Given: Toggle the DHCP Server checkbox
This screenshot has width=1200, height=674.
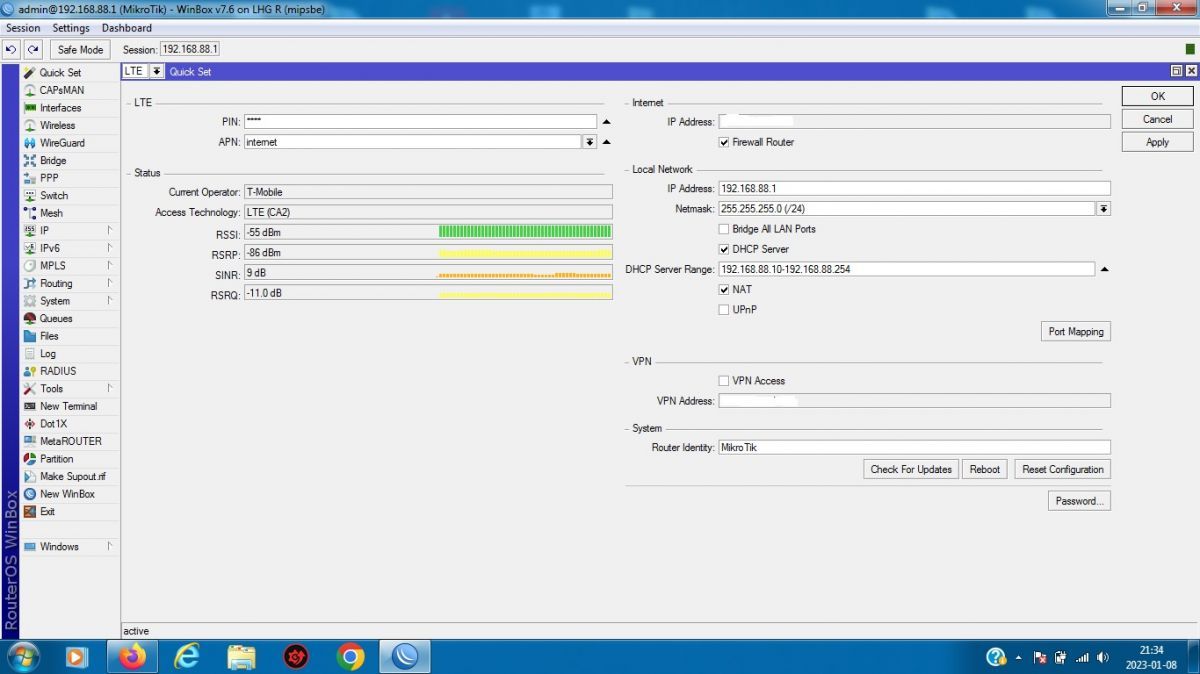Looking at the screenshot, I should [x=724, y=249].
